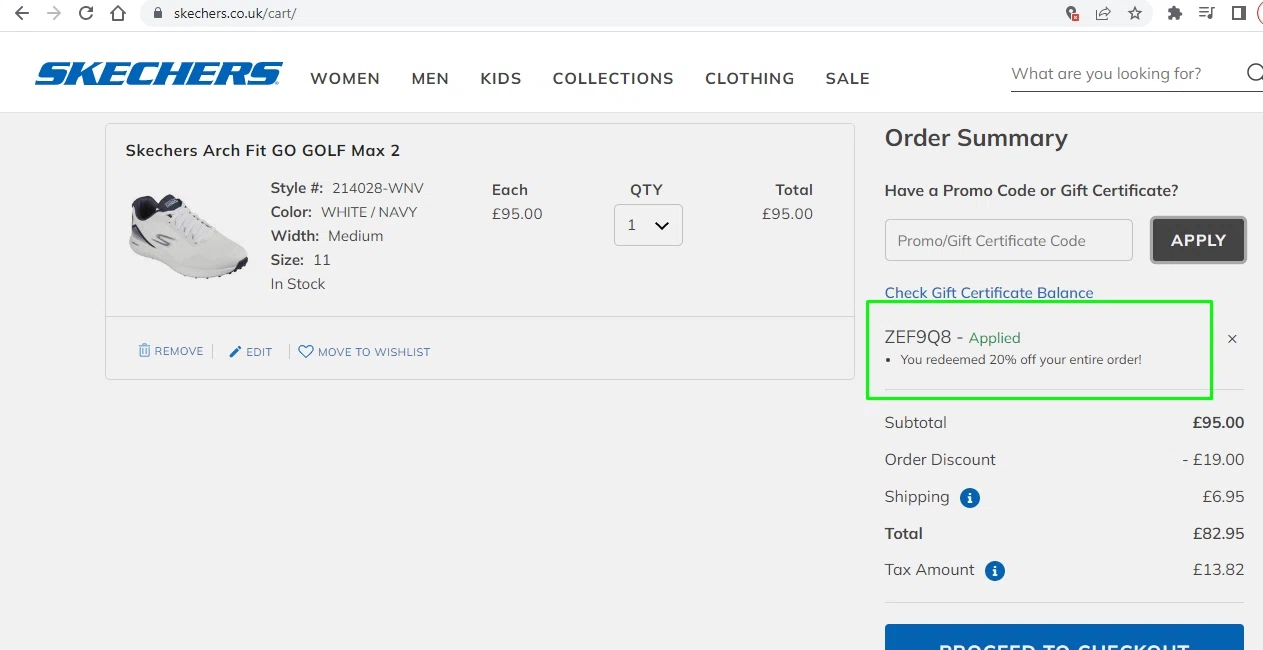
Task: Open the KIDS menu
Action: (x=501, y=78)
